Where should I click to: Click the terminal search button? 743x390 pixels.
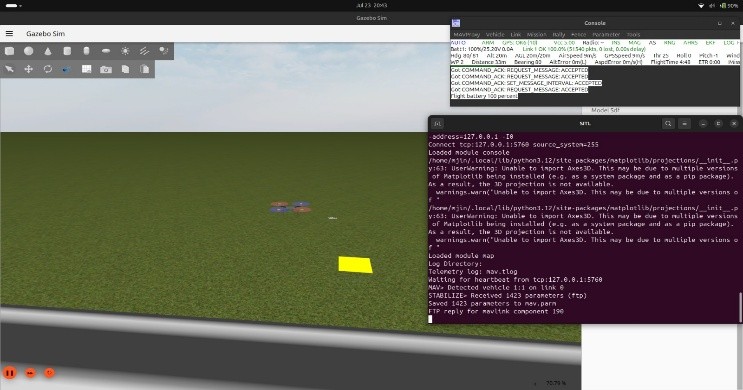coord(668,124)
